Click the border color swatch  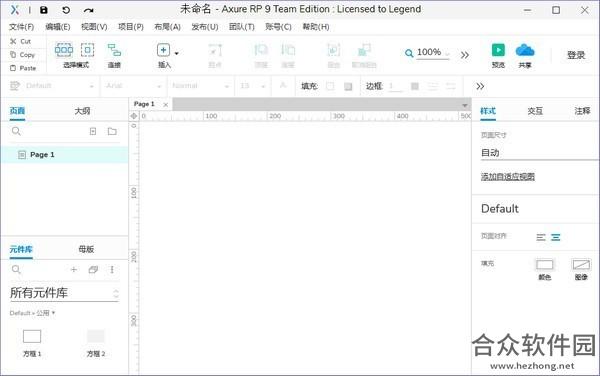pyautogui.click(x=414, y=86)
